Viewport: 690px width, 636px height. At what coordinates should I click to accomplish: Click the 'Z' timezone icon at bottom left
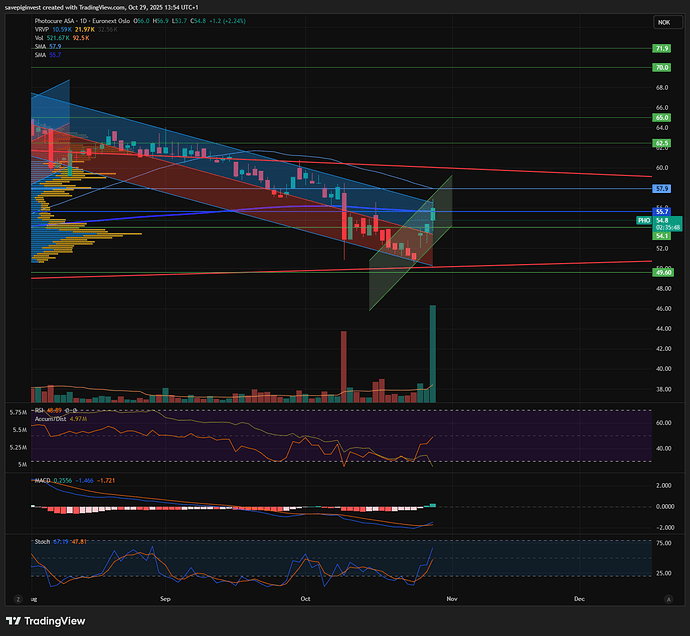[x=17, y=597]
